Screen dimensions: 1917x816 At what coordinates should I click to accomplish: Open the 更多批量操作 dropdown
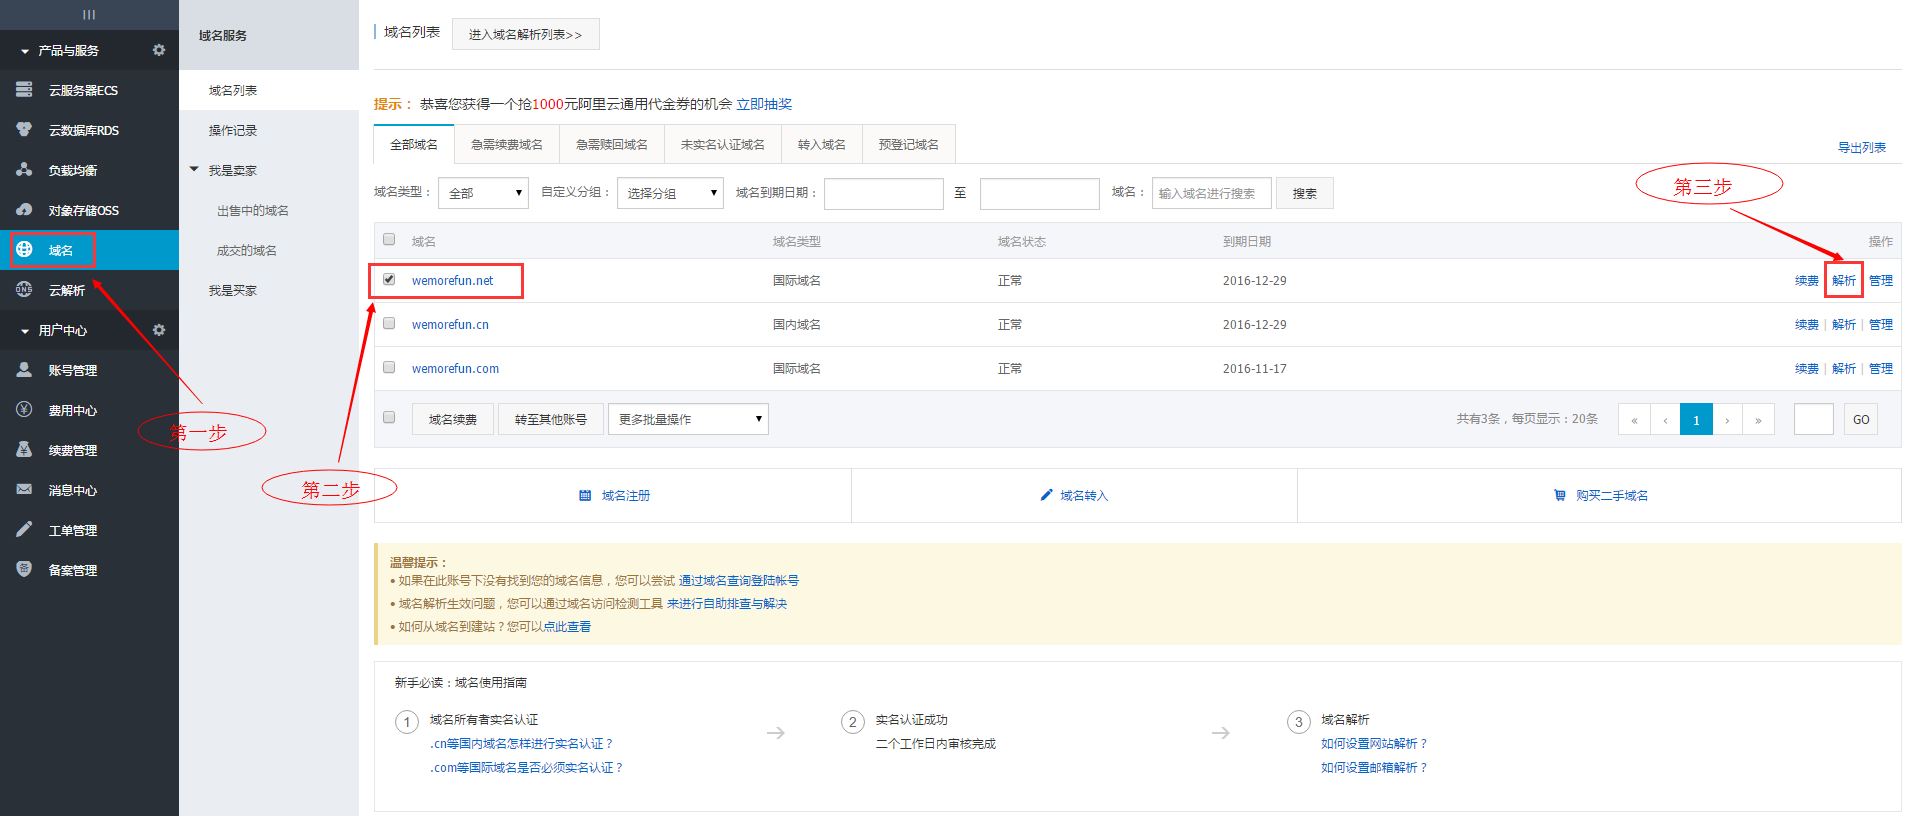688,419
